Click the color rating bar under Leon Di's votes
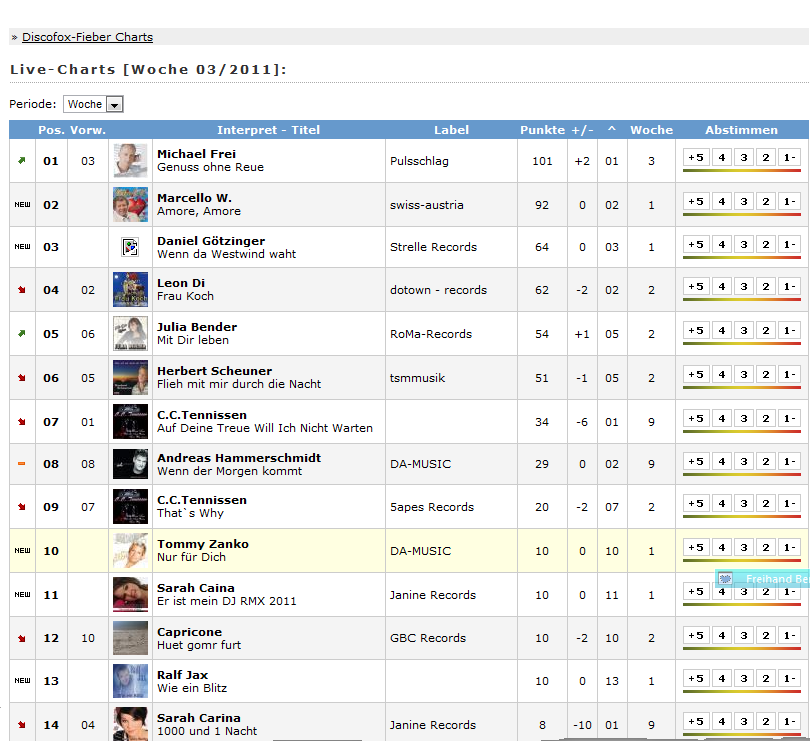 (x=741, y=299)
